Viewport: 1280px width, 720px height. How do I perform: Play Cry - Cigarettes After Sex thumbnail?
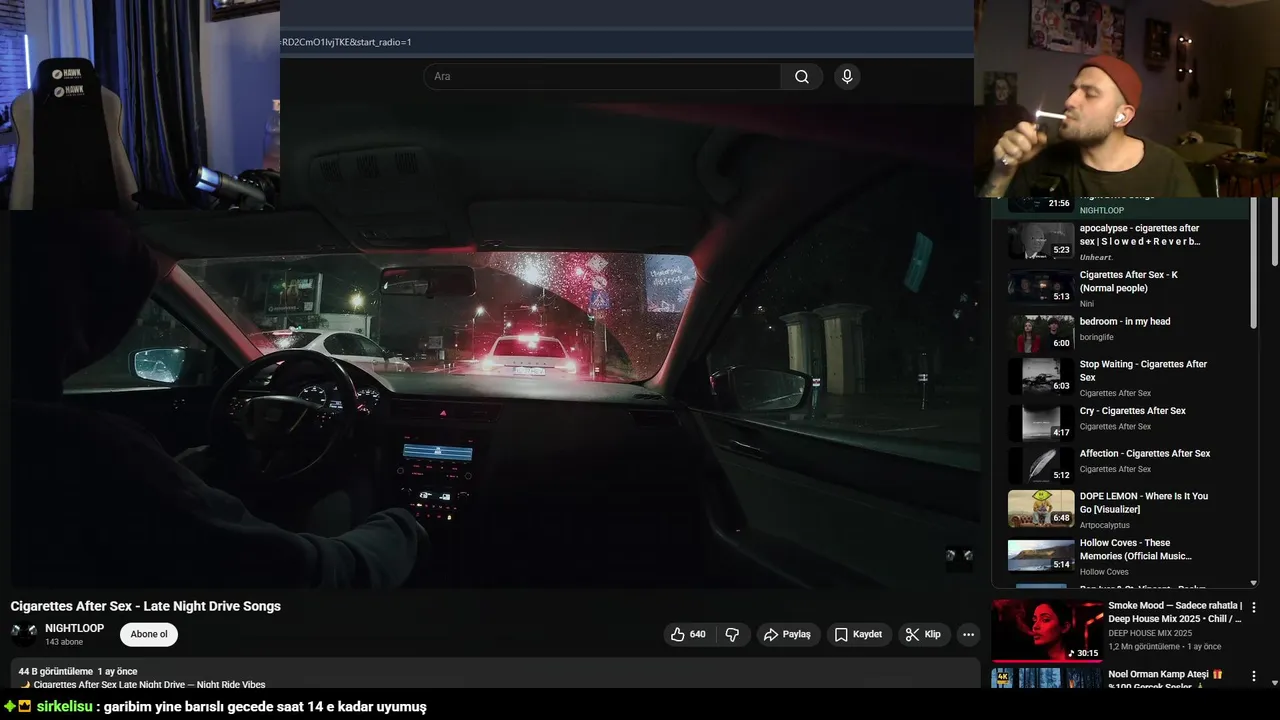point(1041,423)
